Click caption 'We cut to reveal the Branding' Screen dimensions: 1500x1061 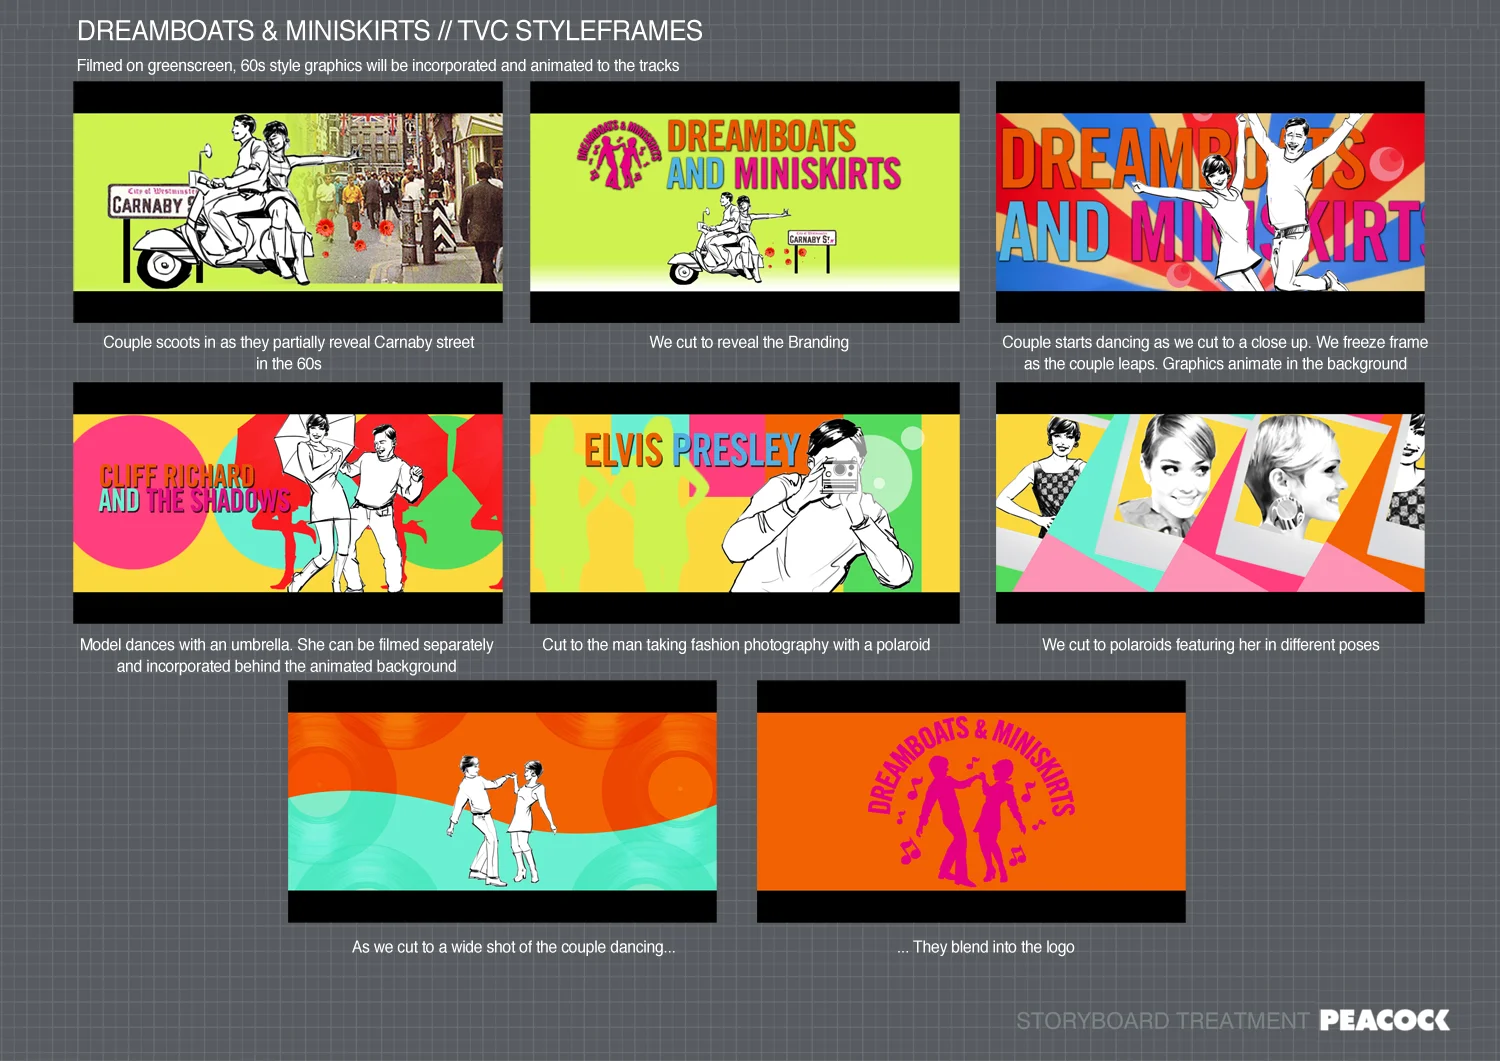(749, 342)
